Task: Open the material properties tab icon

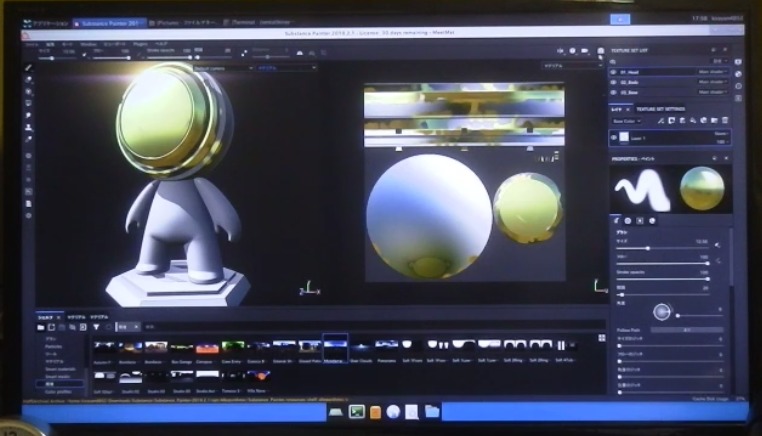Action: click(652, 221)
